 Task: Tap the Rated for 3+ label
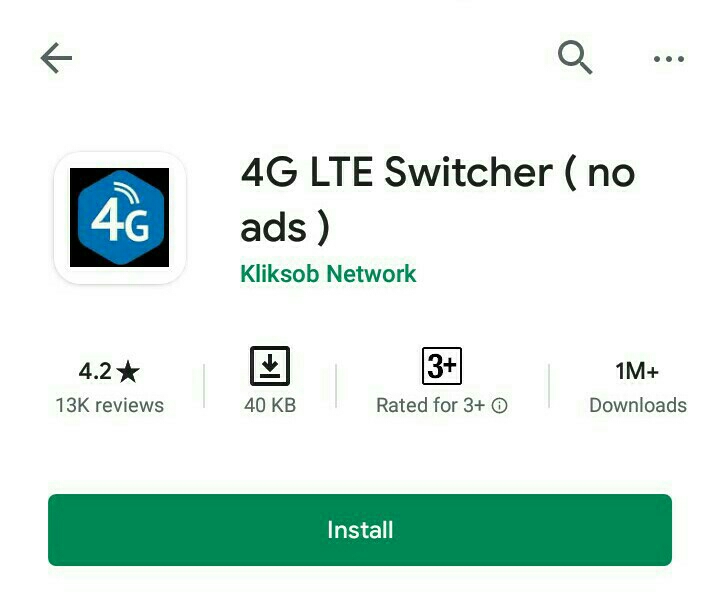[x=430, y=405]
